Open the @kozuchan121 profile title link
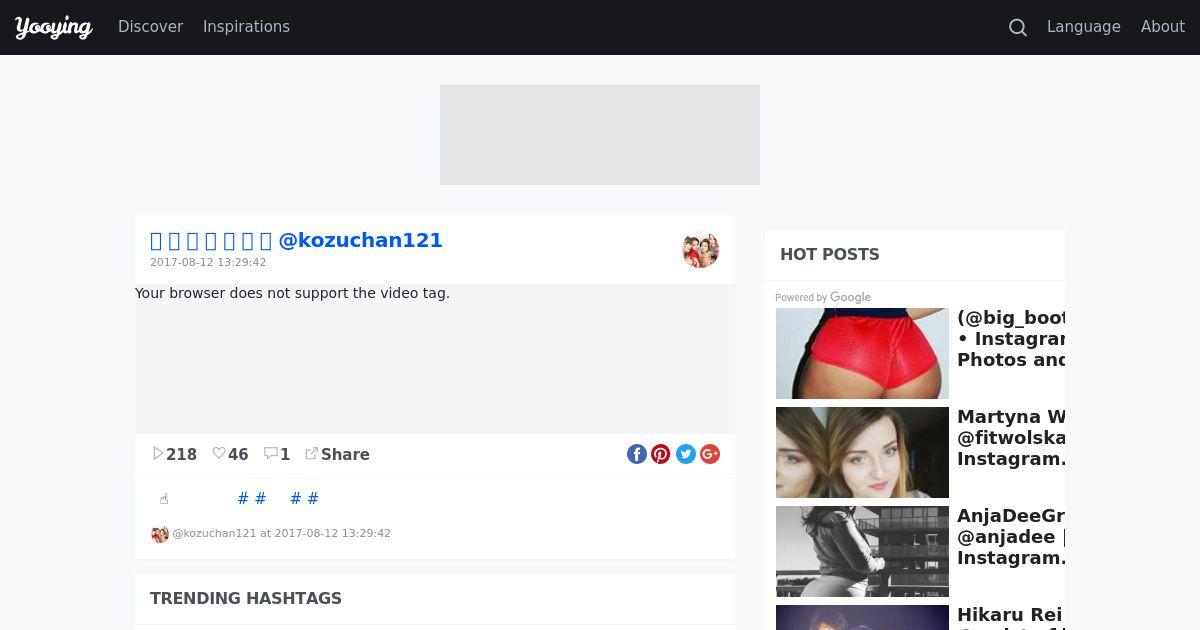1200x630 pixels. coord(296,240)
